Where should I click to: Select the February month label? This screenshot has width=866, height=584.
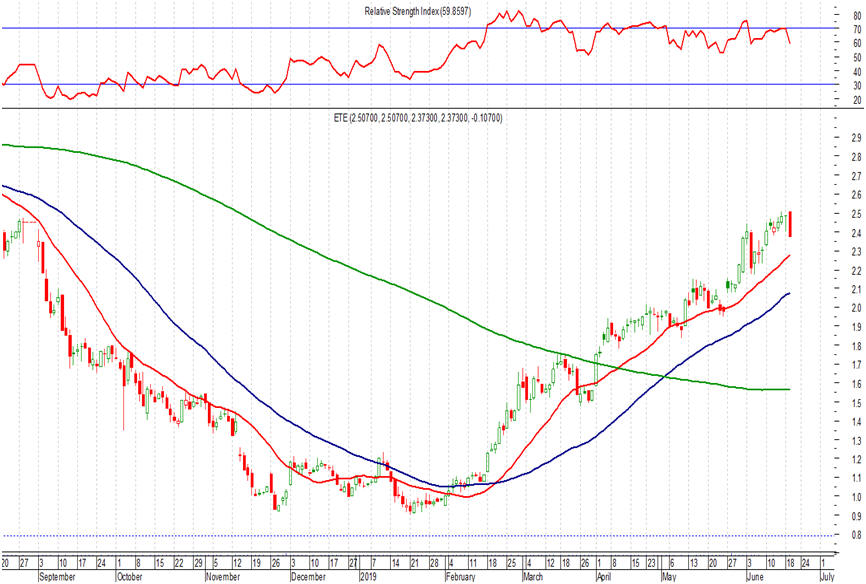pyautogui.click(x=461, y=577)
